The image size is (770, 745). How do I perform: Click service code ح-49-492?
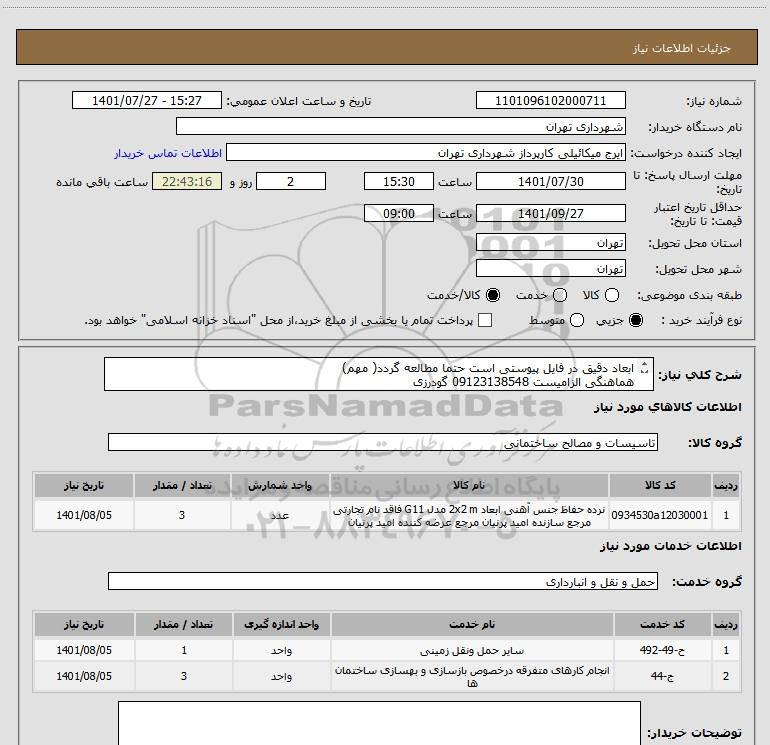click(x=662, y=650)
